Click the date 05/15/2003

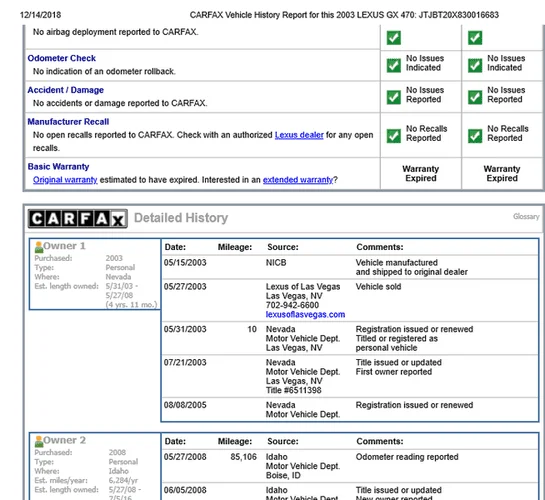(185, 263)
